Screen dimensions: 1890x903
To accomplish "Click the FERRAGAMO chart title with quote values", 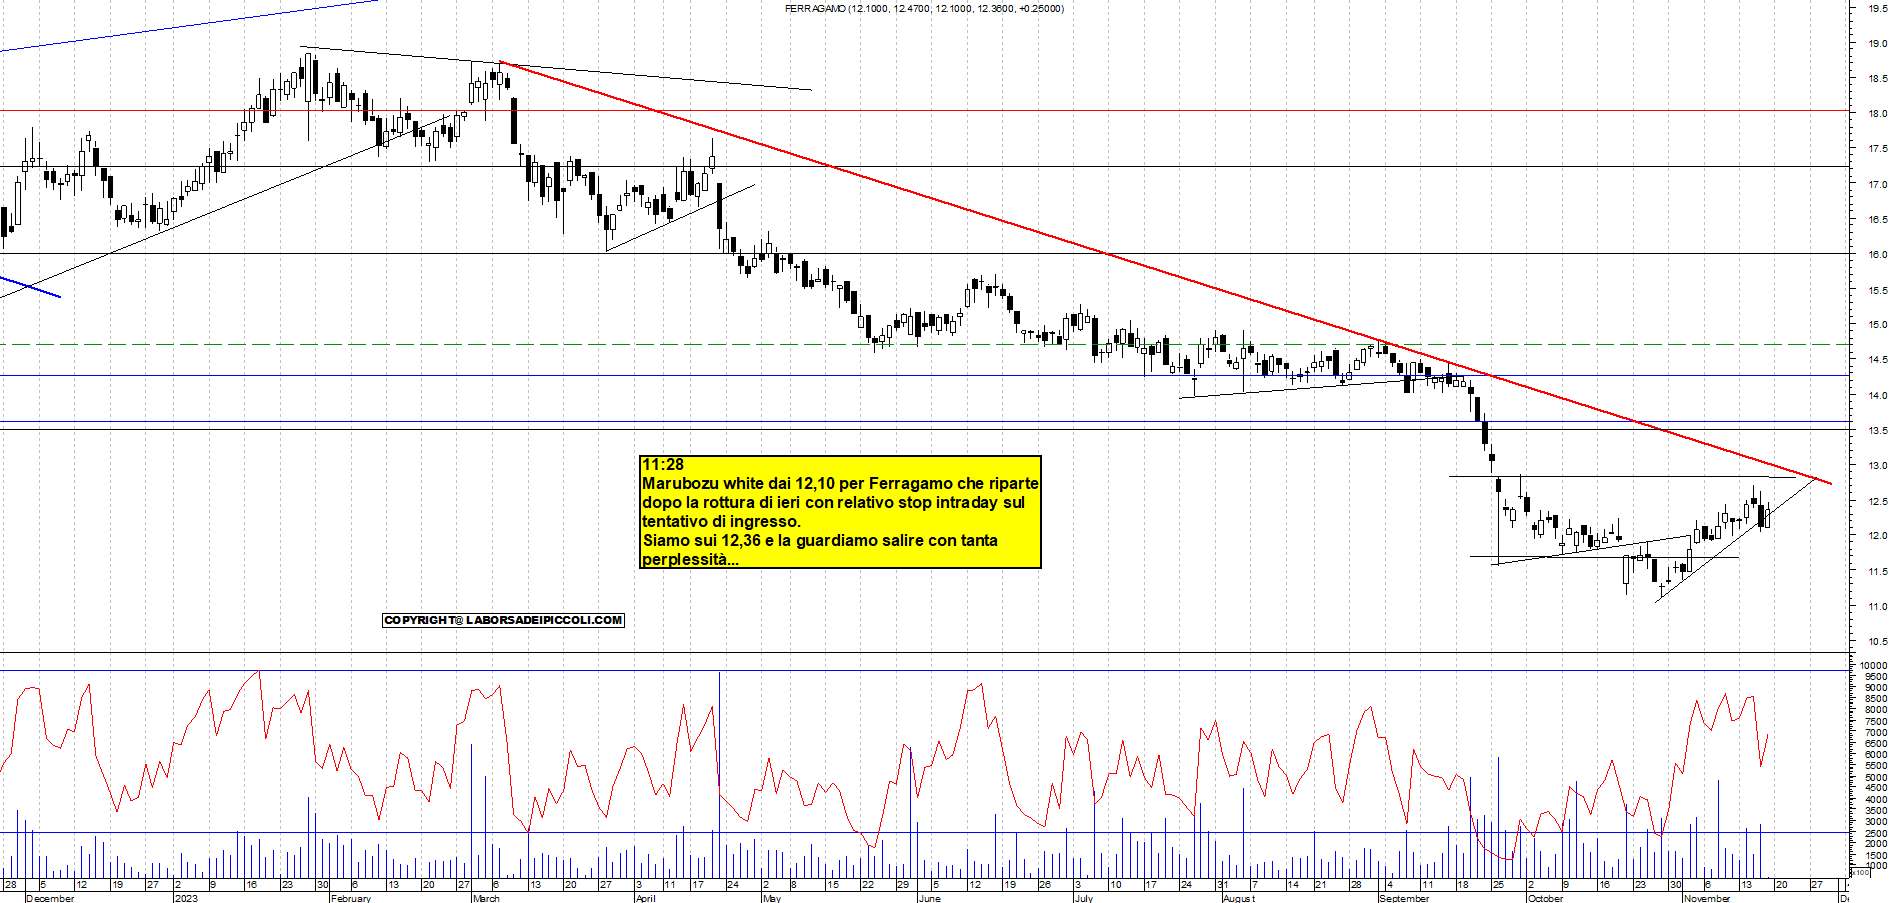I will [925, 8].
